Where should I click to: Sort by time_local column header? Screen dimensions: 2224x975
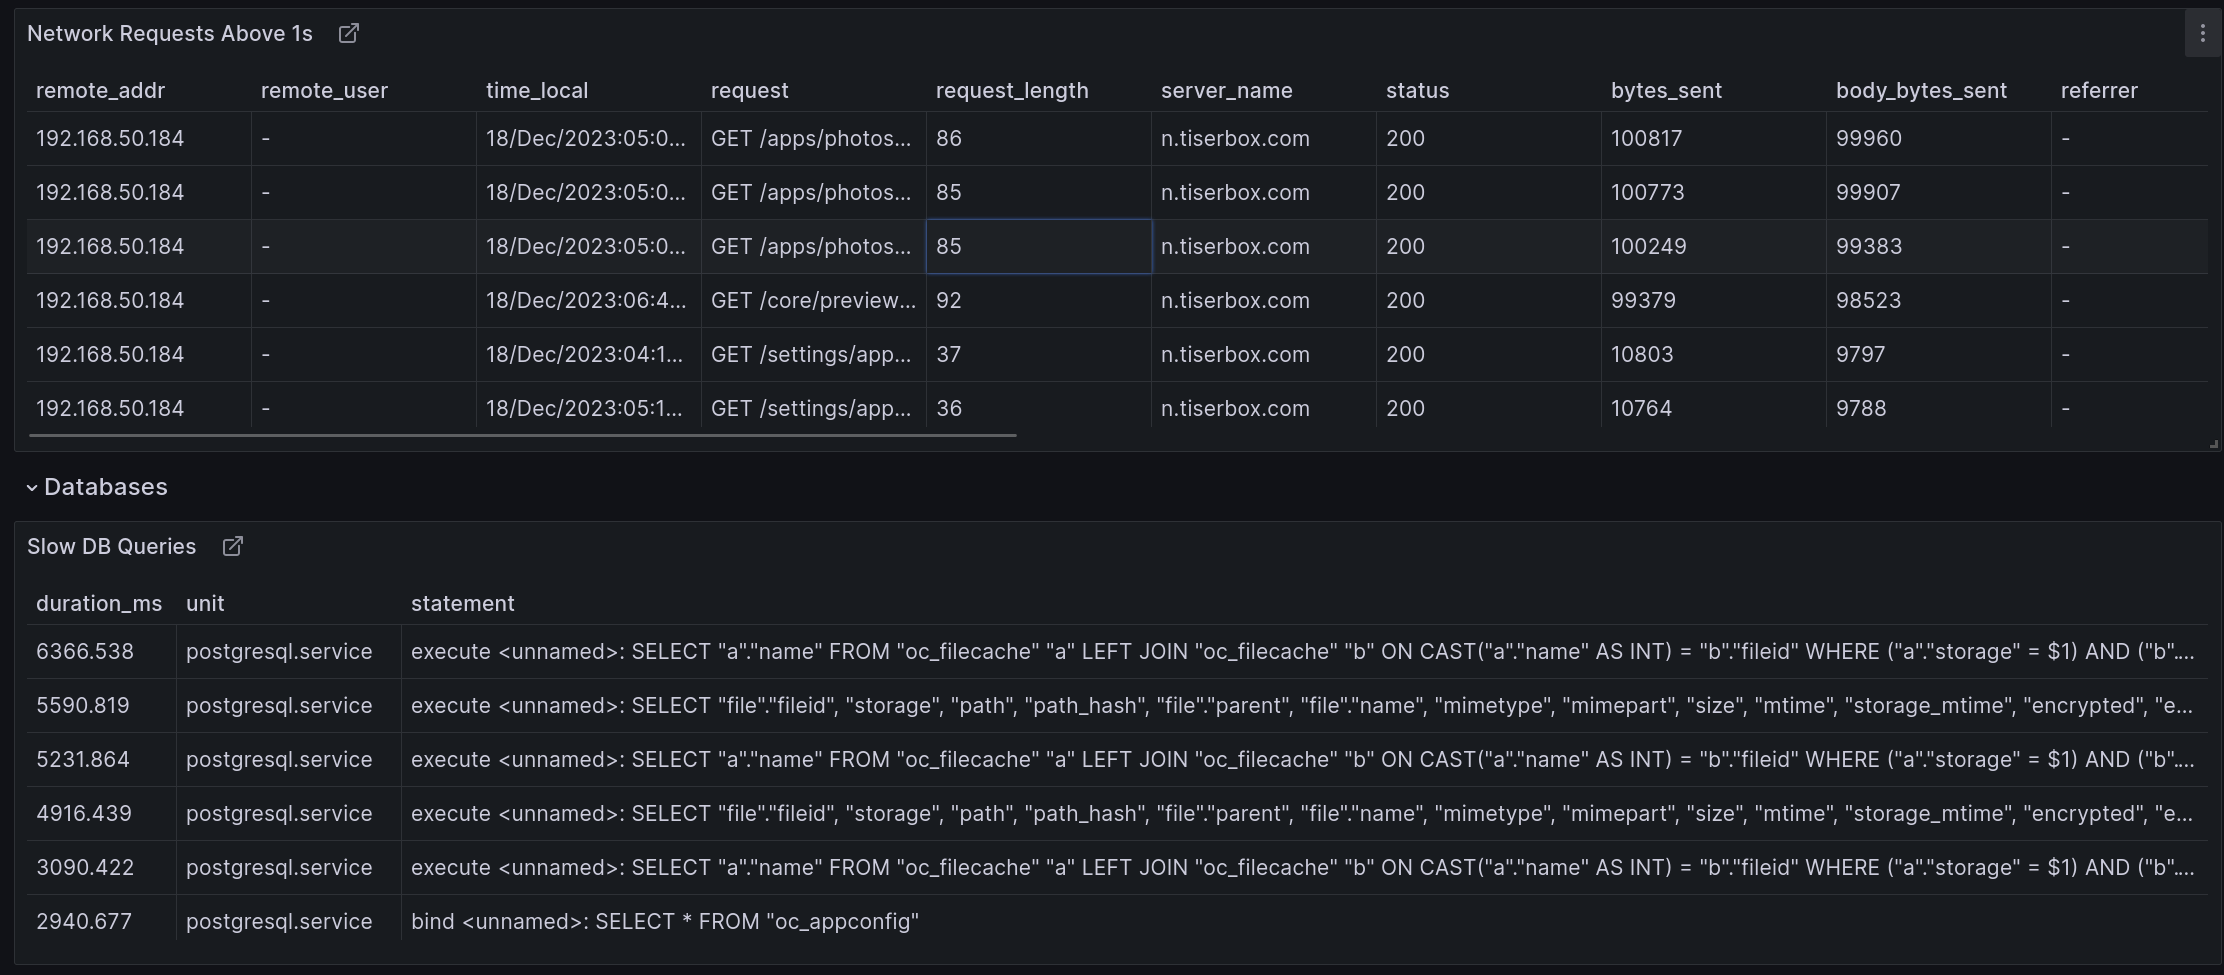pyautogui.click(x=537, y=90)
